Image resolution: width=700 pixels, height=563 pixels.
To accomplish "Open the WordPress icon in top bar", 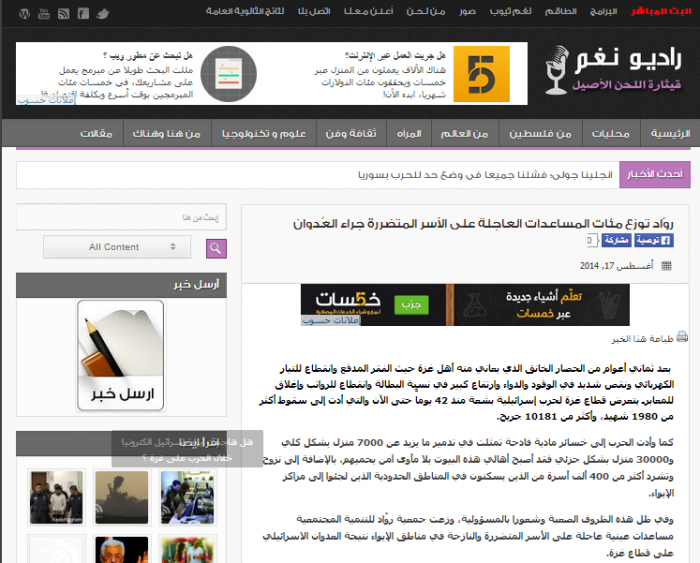I will pos(23,13).
